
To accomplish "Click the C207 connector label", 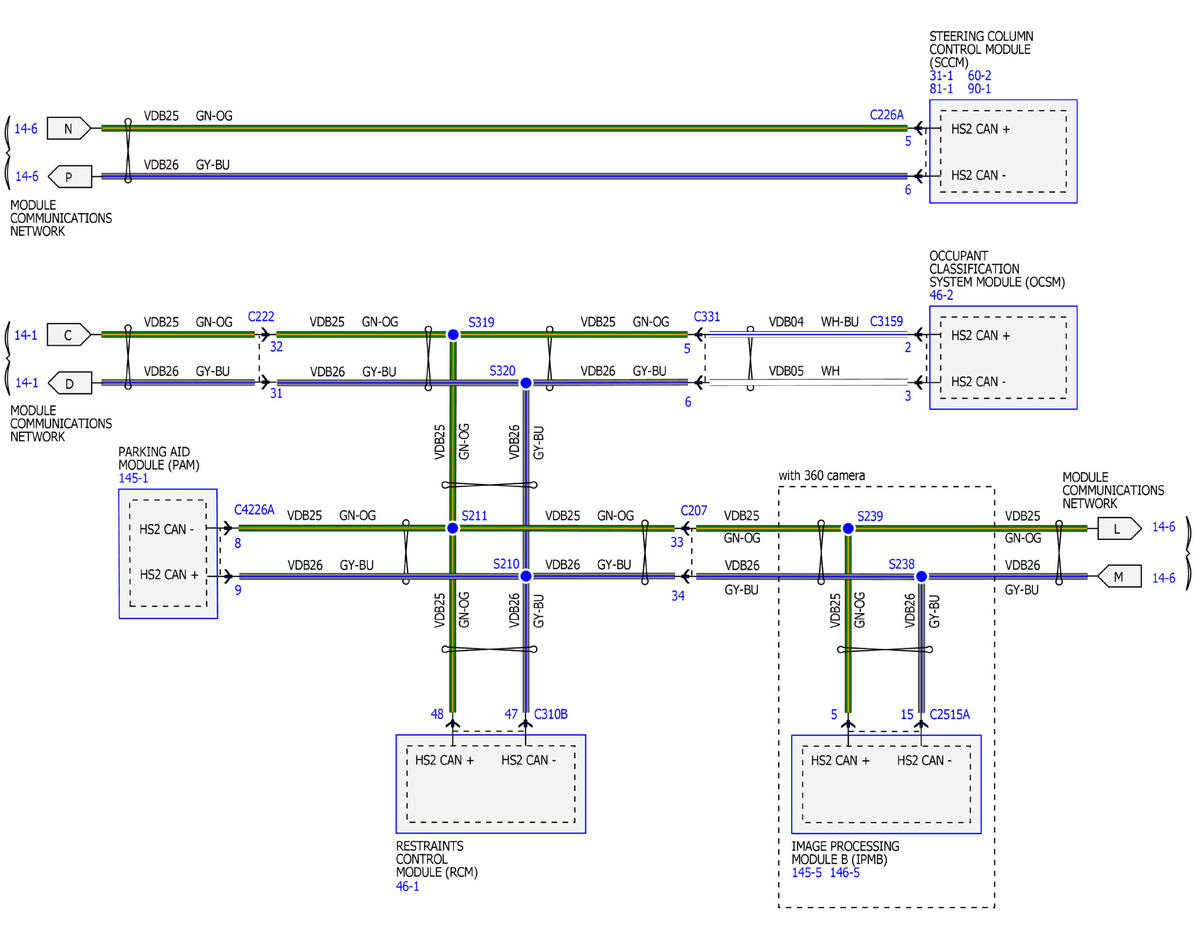I will (695, 510).
